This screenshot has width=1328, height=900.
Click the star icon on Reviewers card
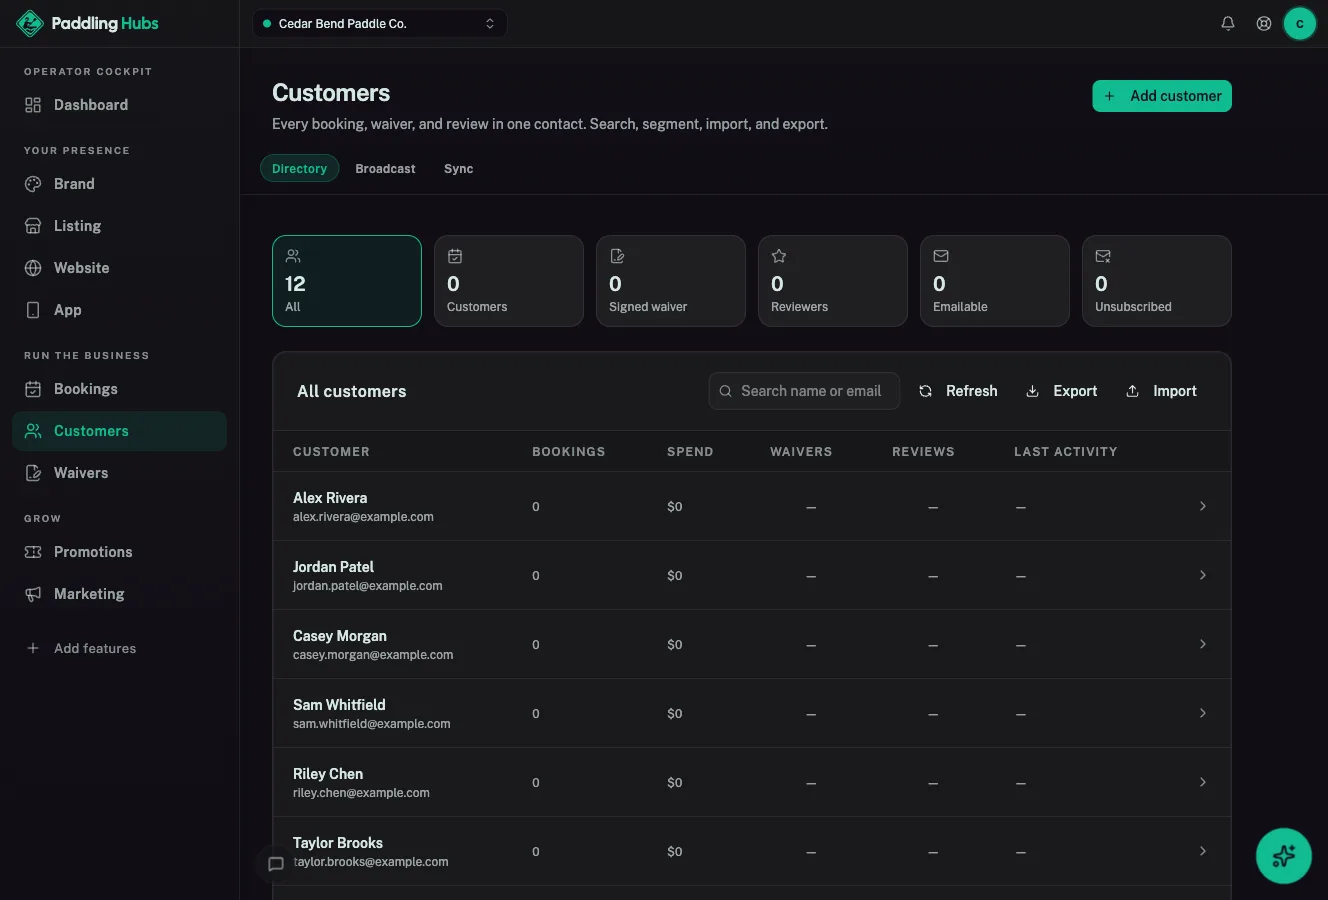point(779,256)
